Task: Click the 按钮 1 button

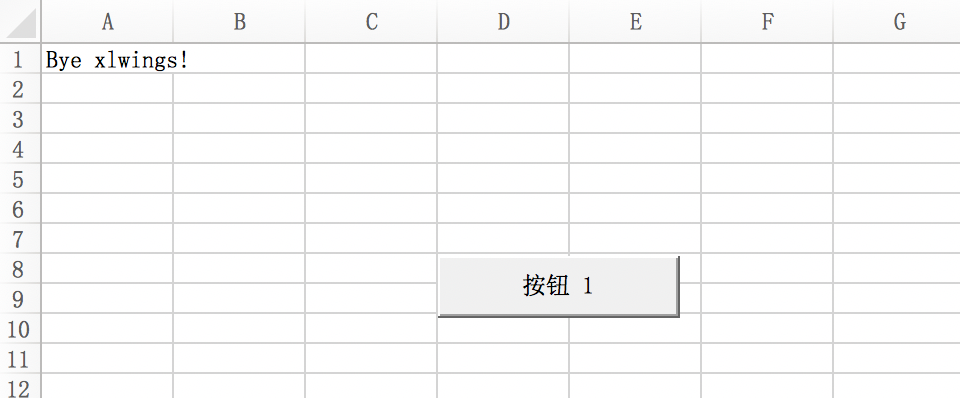Action: (x=558, y=286)
